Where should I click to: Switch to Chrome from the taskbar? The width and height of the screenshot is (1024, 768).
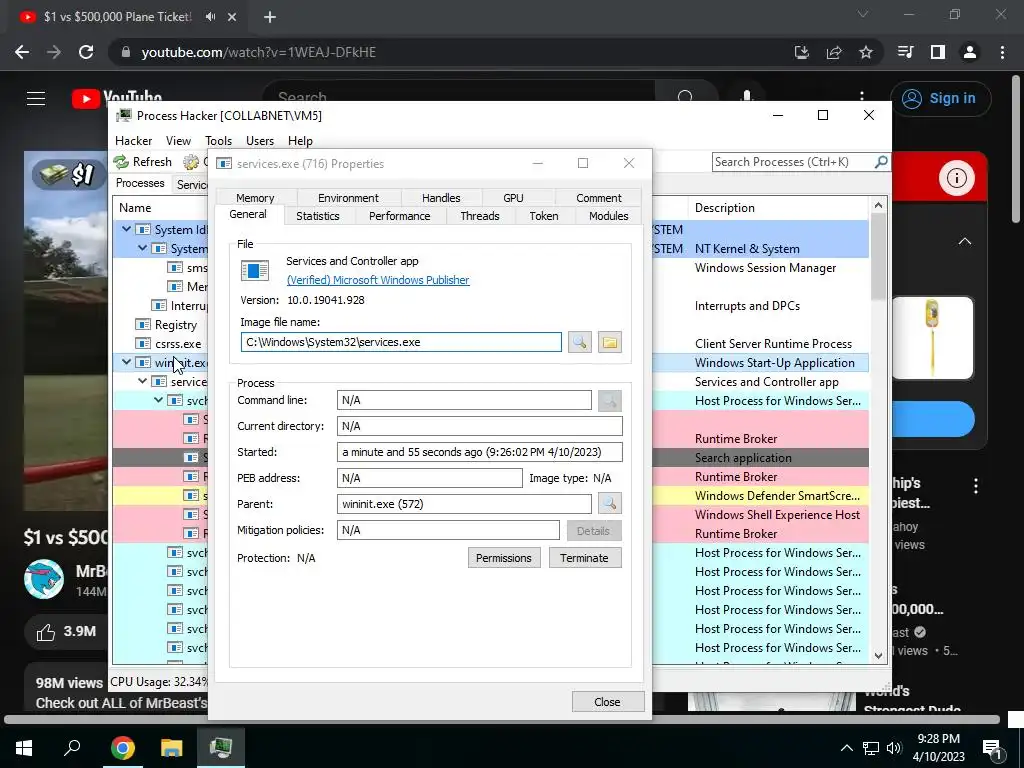[x=123, y=748]
